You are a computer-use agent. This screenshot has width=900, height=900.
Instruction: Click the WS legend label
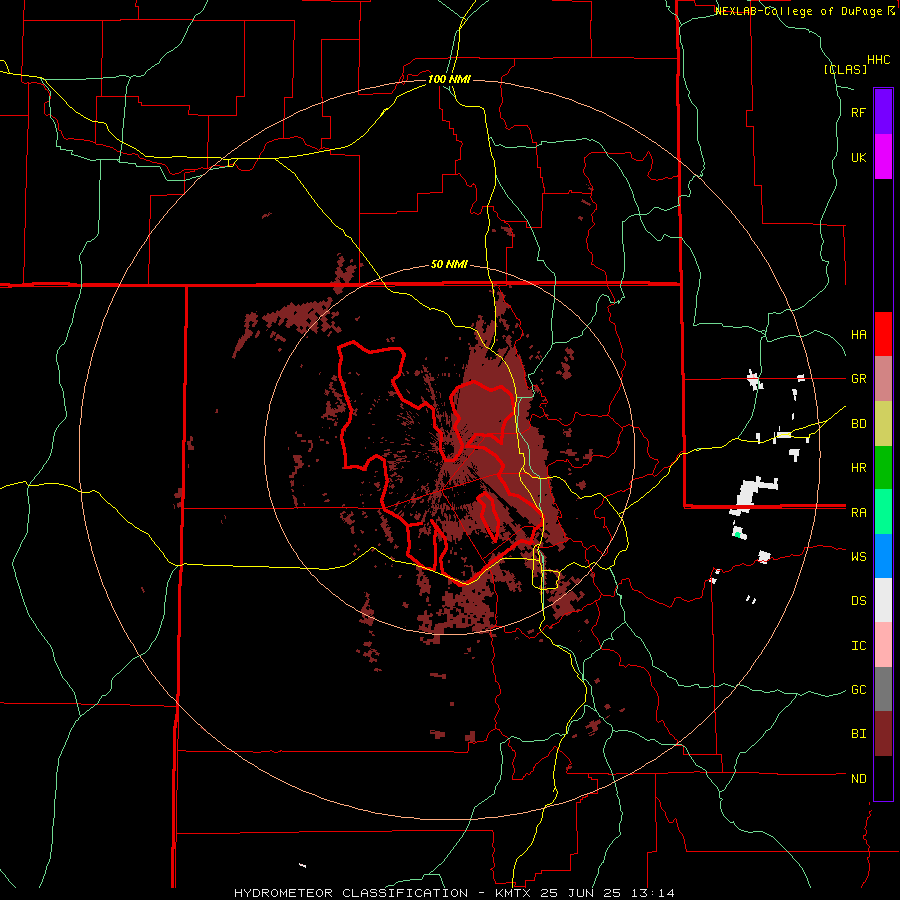point(858,556)
